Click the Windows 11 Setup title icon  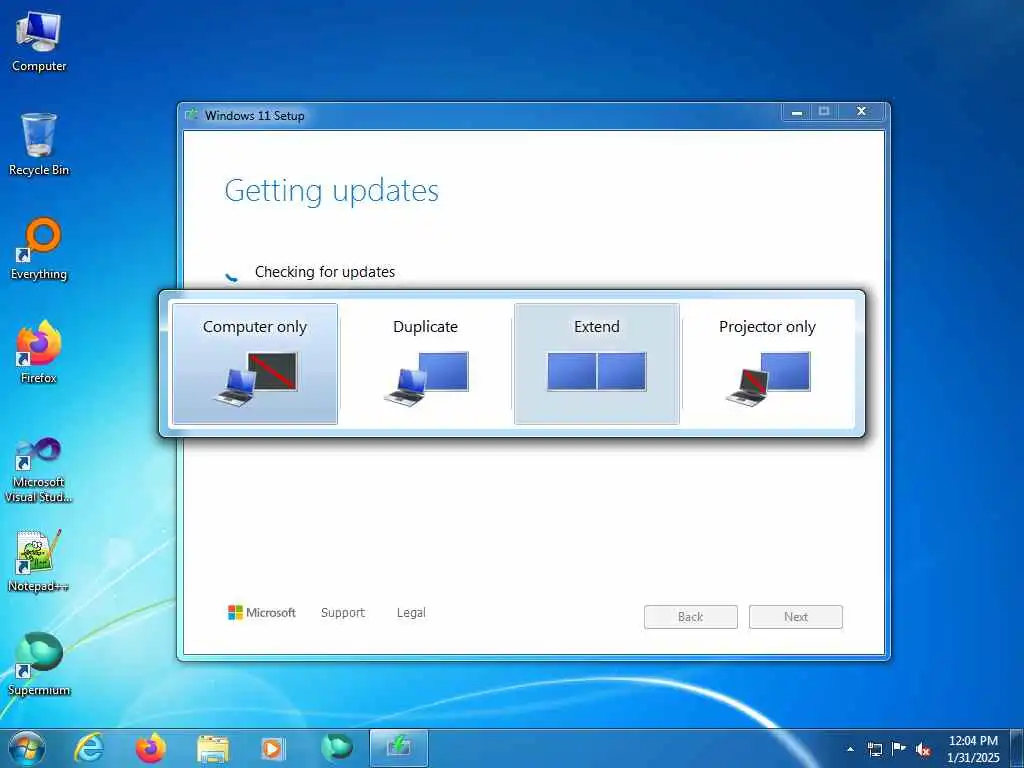click(x=191, y=115)
